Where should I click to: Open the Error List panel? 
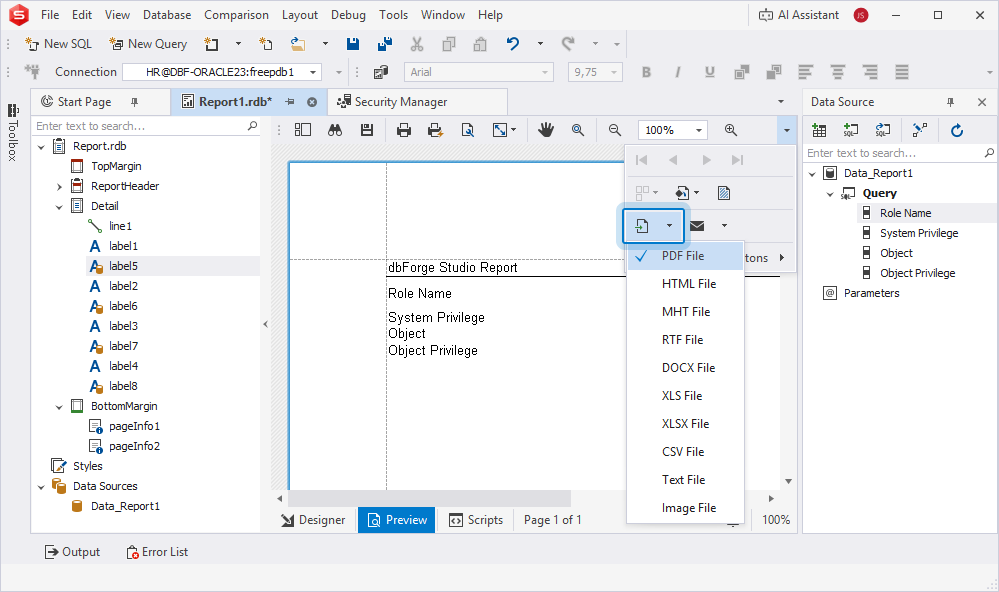click(x=157, y=552)
